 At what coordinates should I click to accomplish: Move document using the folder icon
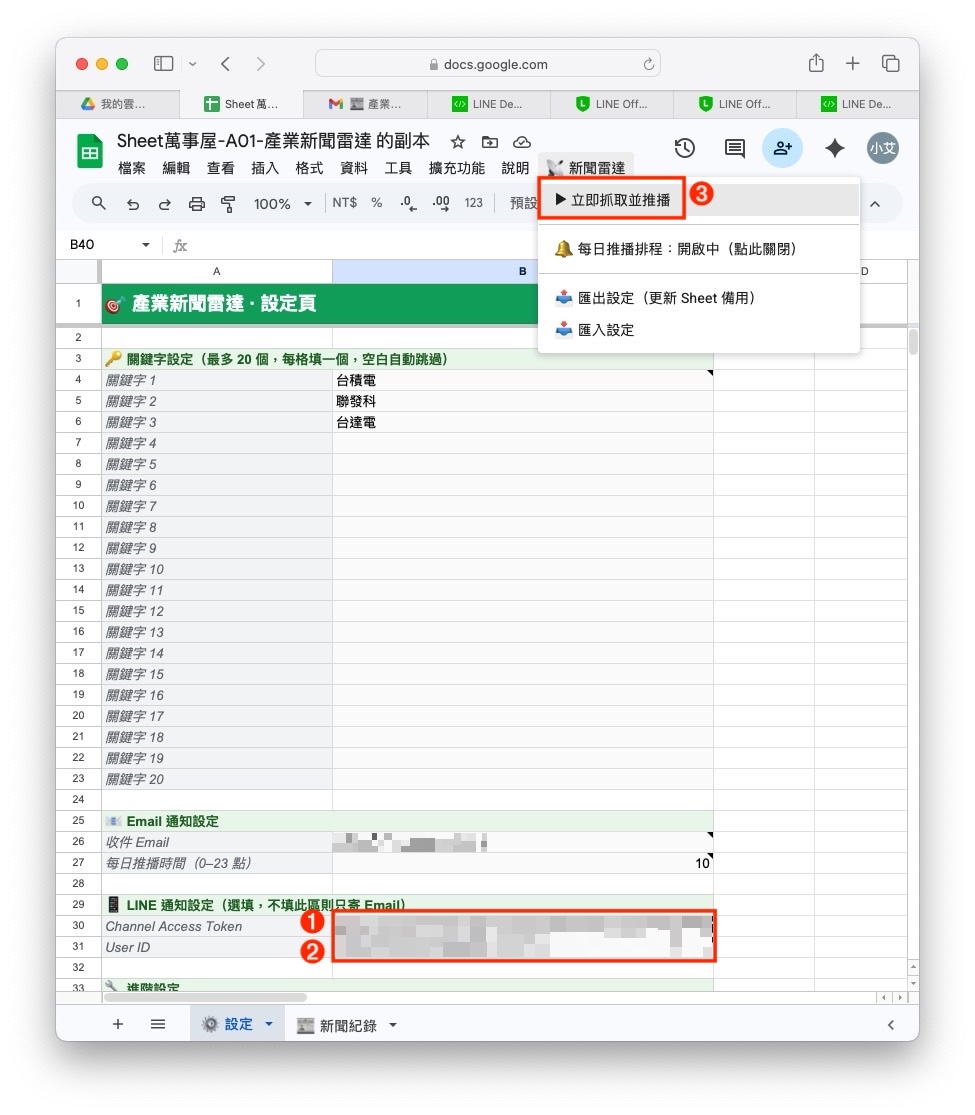(x=490, y=142)
